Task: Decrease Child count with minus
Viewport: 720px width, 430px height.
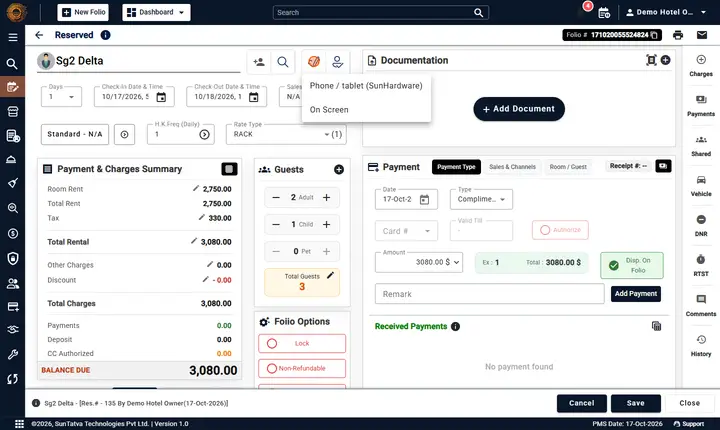Action: (x=276, y=224)
